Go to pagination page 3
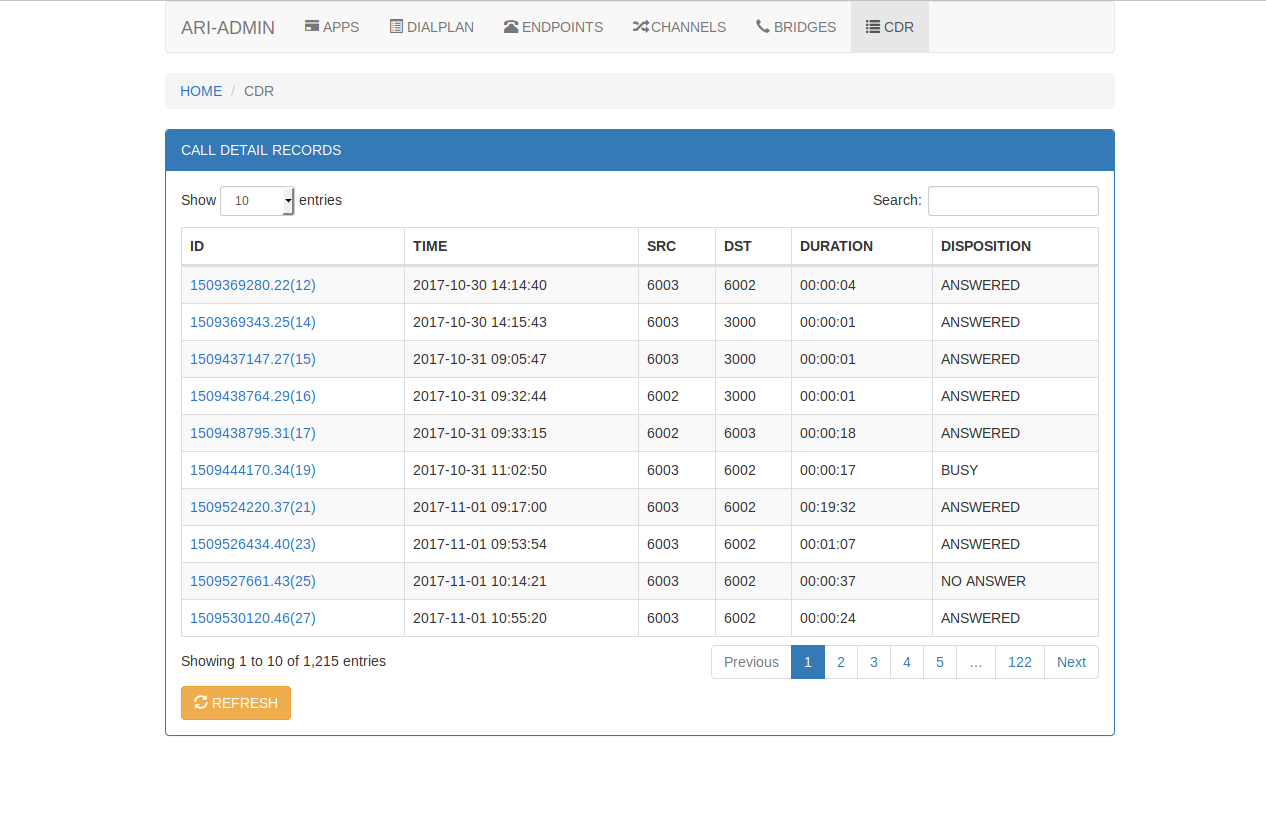 (x=874, y=662)
